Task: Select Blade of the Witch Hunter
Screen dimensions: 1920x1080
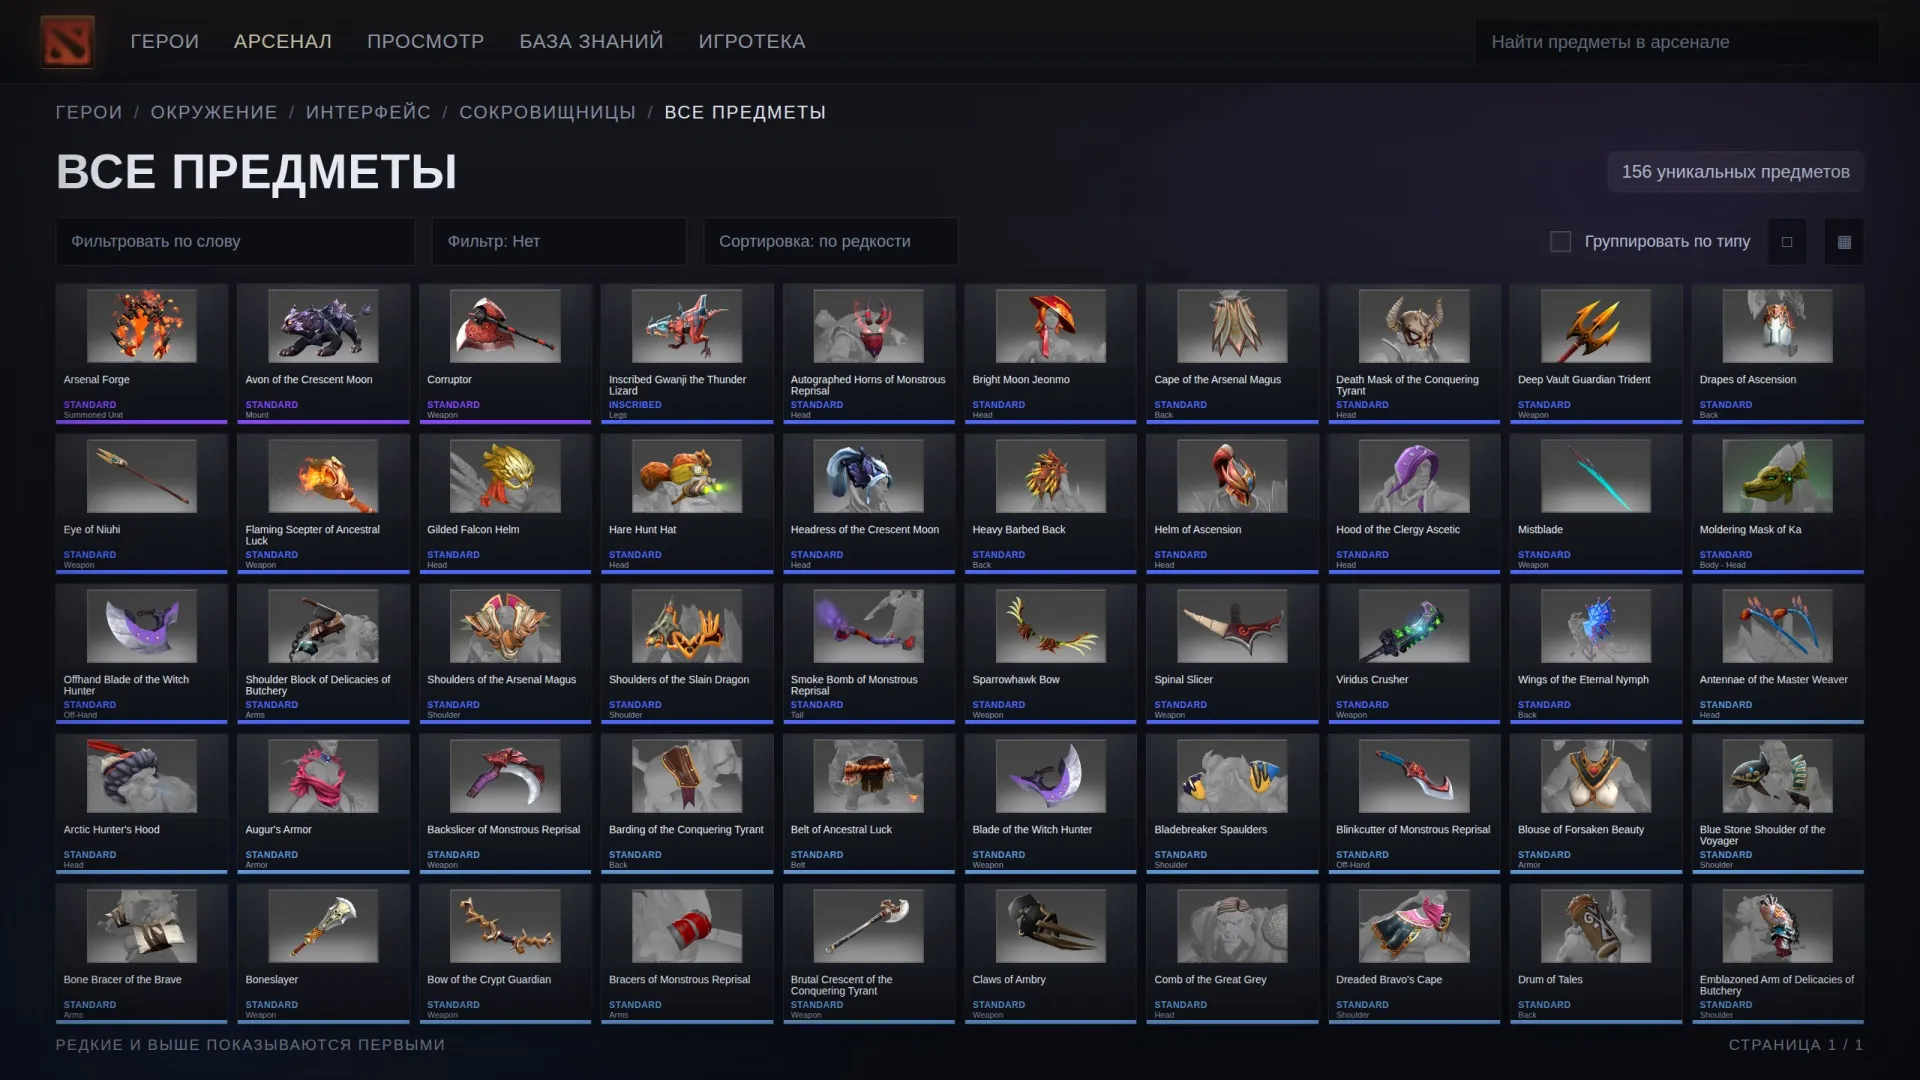Action: [1050, 803]
